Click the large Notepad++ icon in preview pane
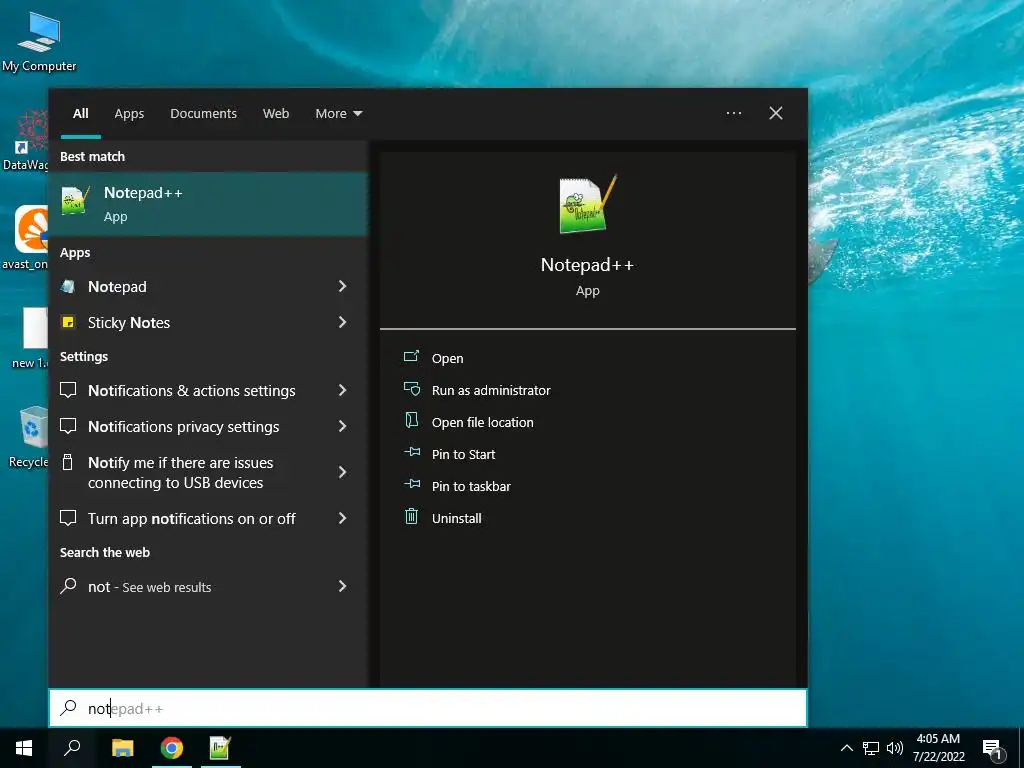The height and width of the screenshot is (768, 1024). click(x=588, y=204)
